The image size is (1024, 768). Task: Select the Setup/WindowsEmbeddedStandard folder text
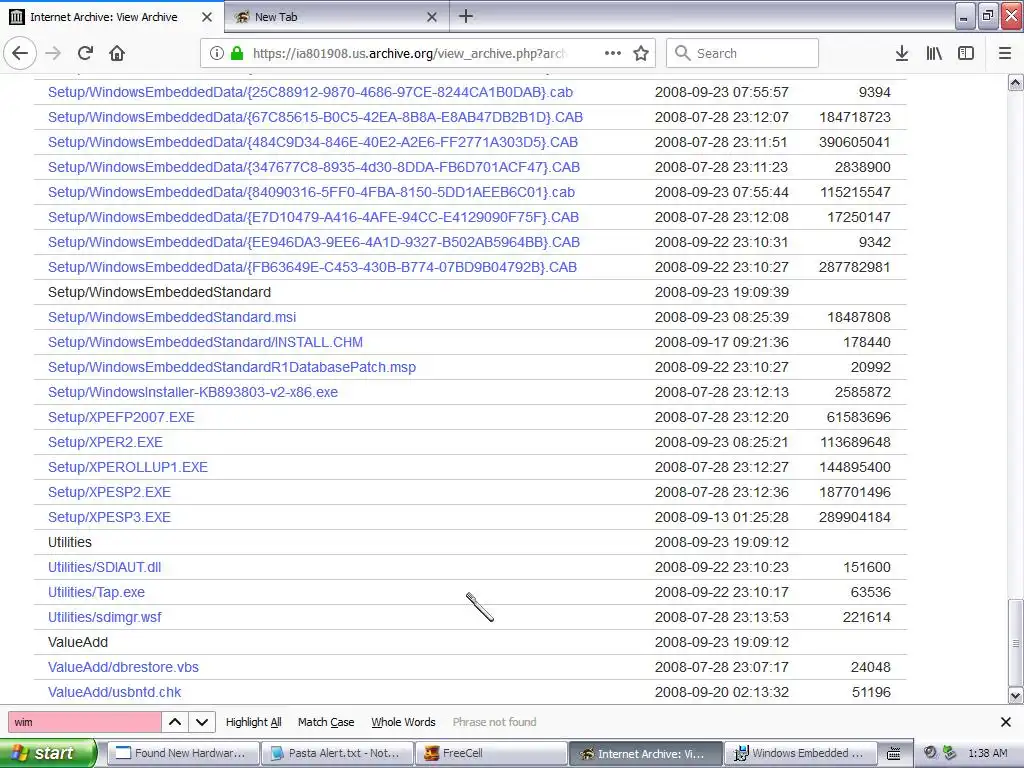pyautogui.click(x=159, y=292)
